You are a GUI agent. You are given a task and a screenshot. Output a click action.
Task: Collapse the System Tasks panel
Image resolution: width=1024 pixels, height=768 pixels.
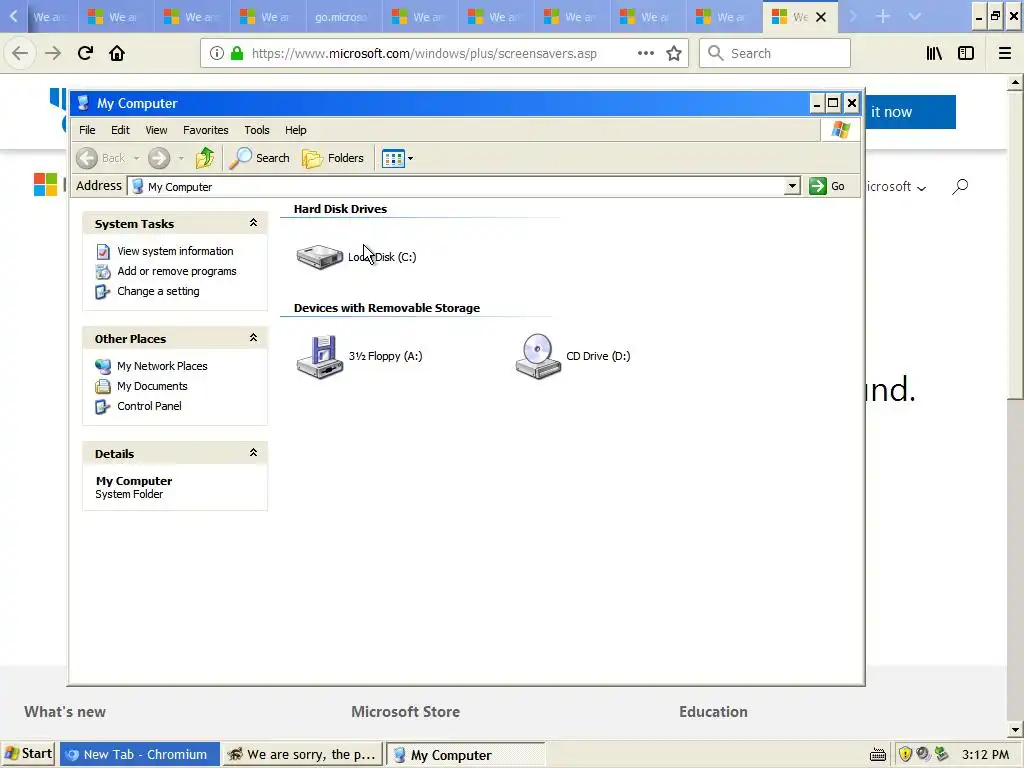[253, 223]
